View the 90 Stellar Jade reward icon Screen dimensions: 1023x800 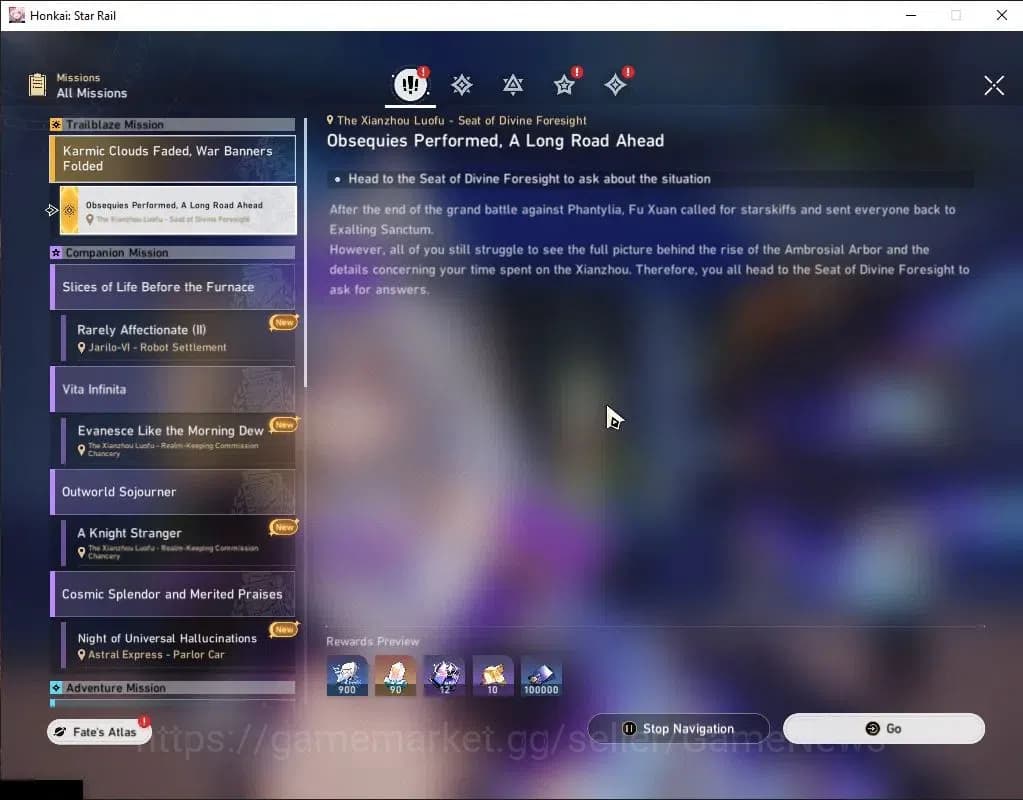click(395, 676)
